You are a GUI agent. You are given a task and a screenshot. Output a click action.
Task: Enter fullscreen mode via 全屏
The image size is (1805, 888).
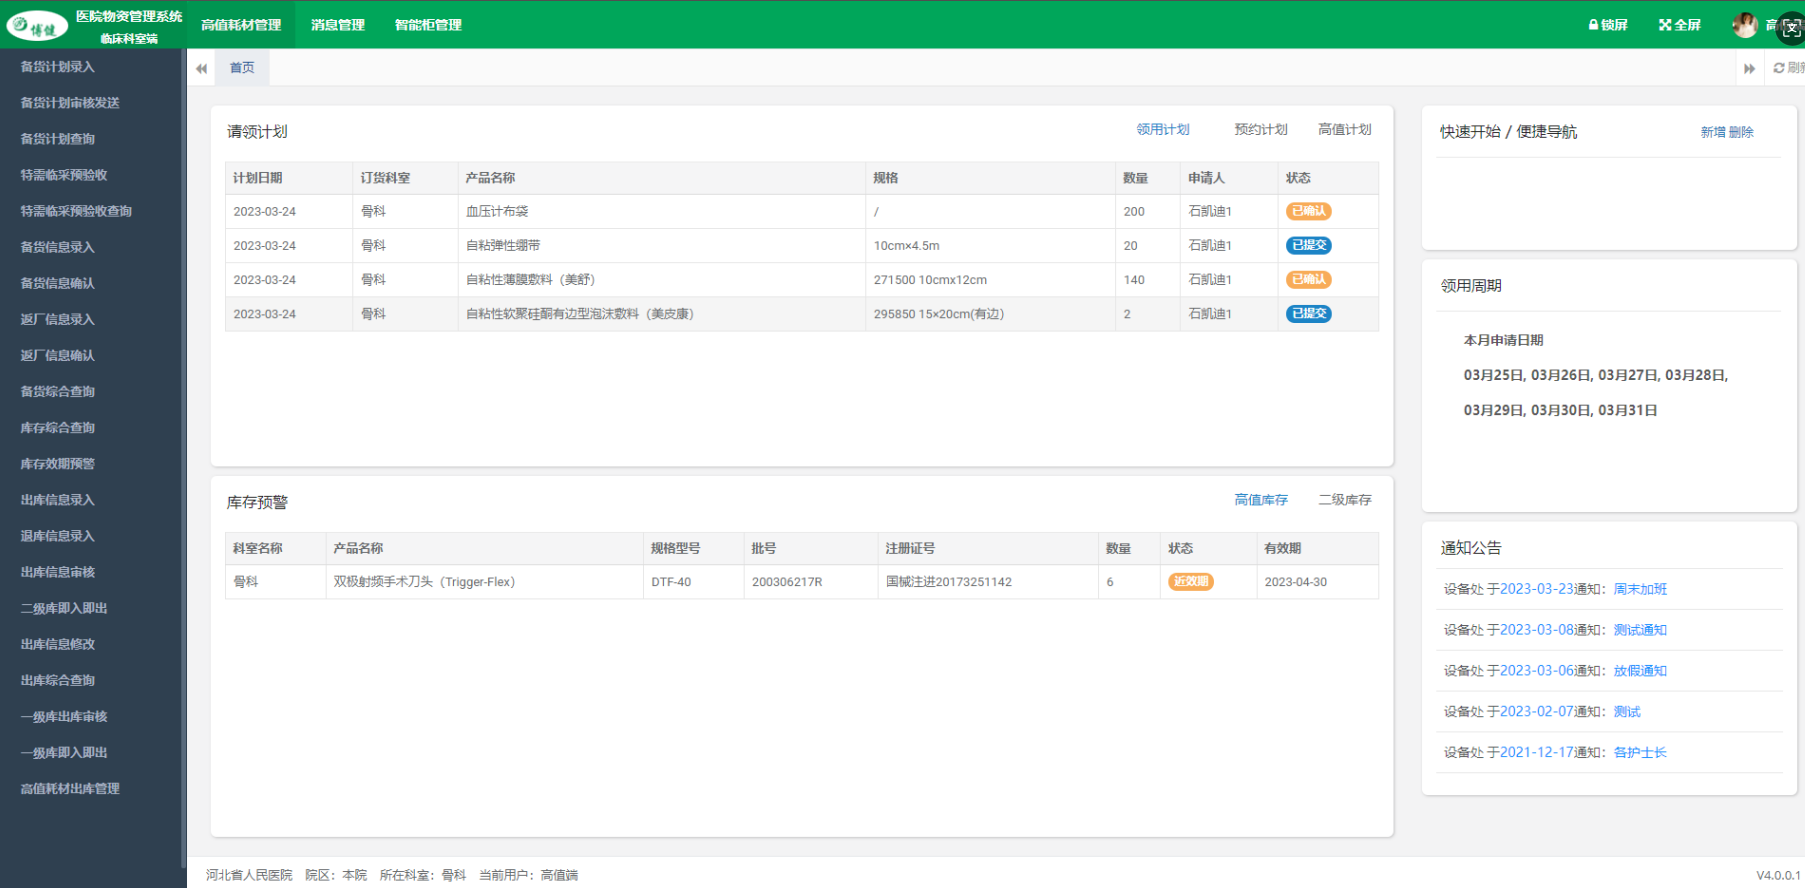(x=1680, y=25)
